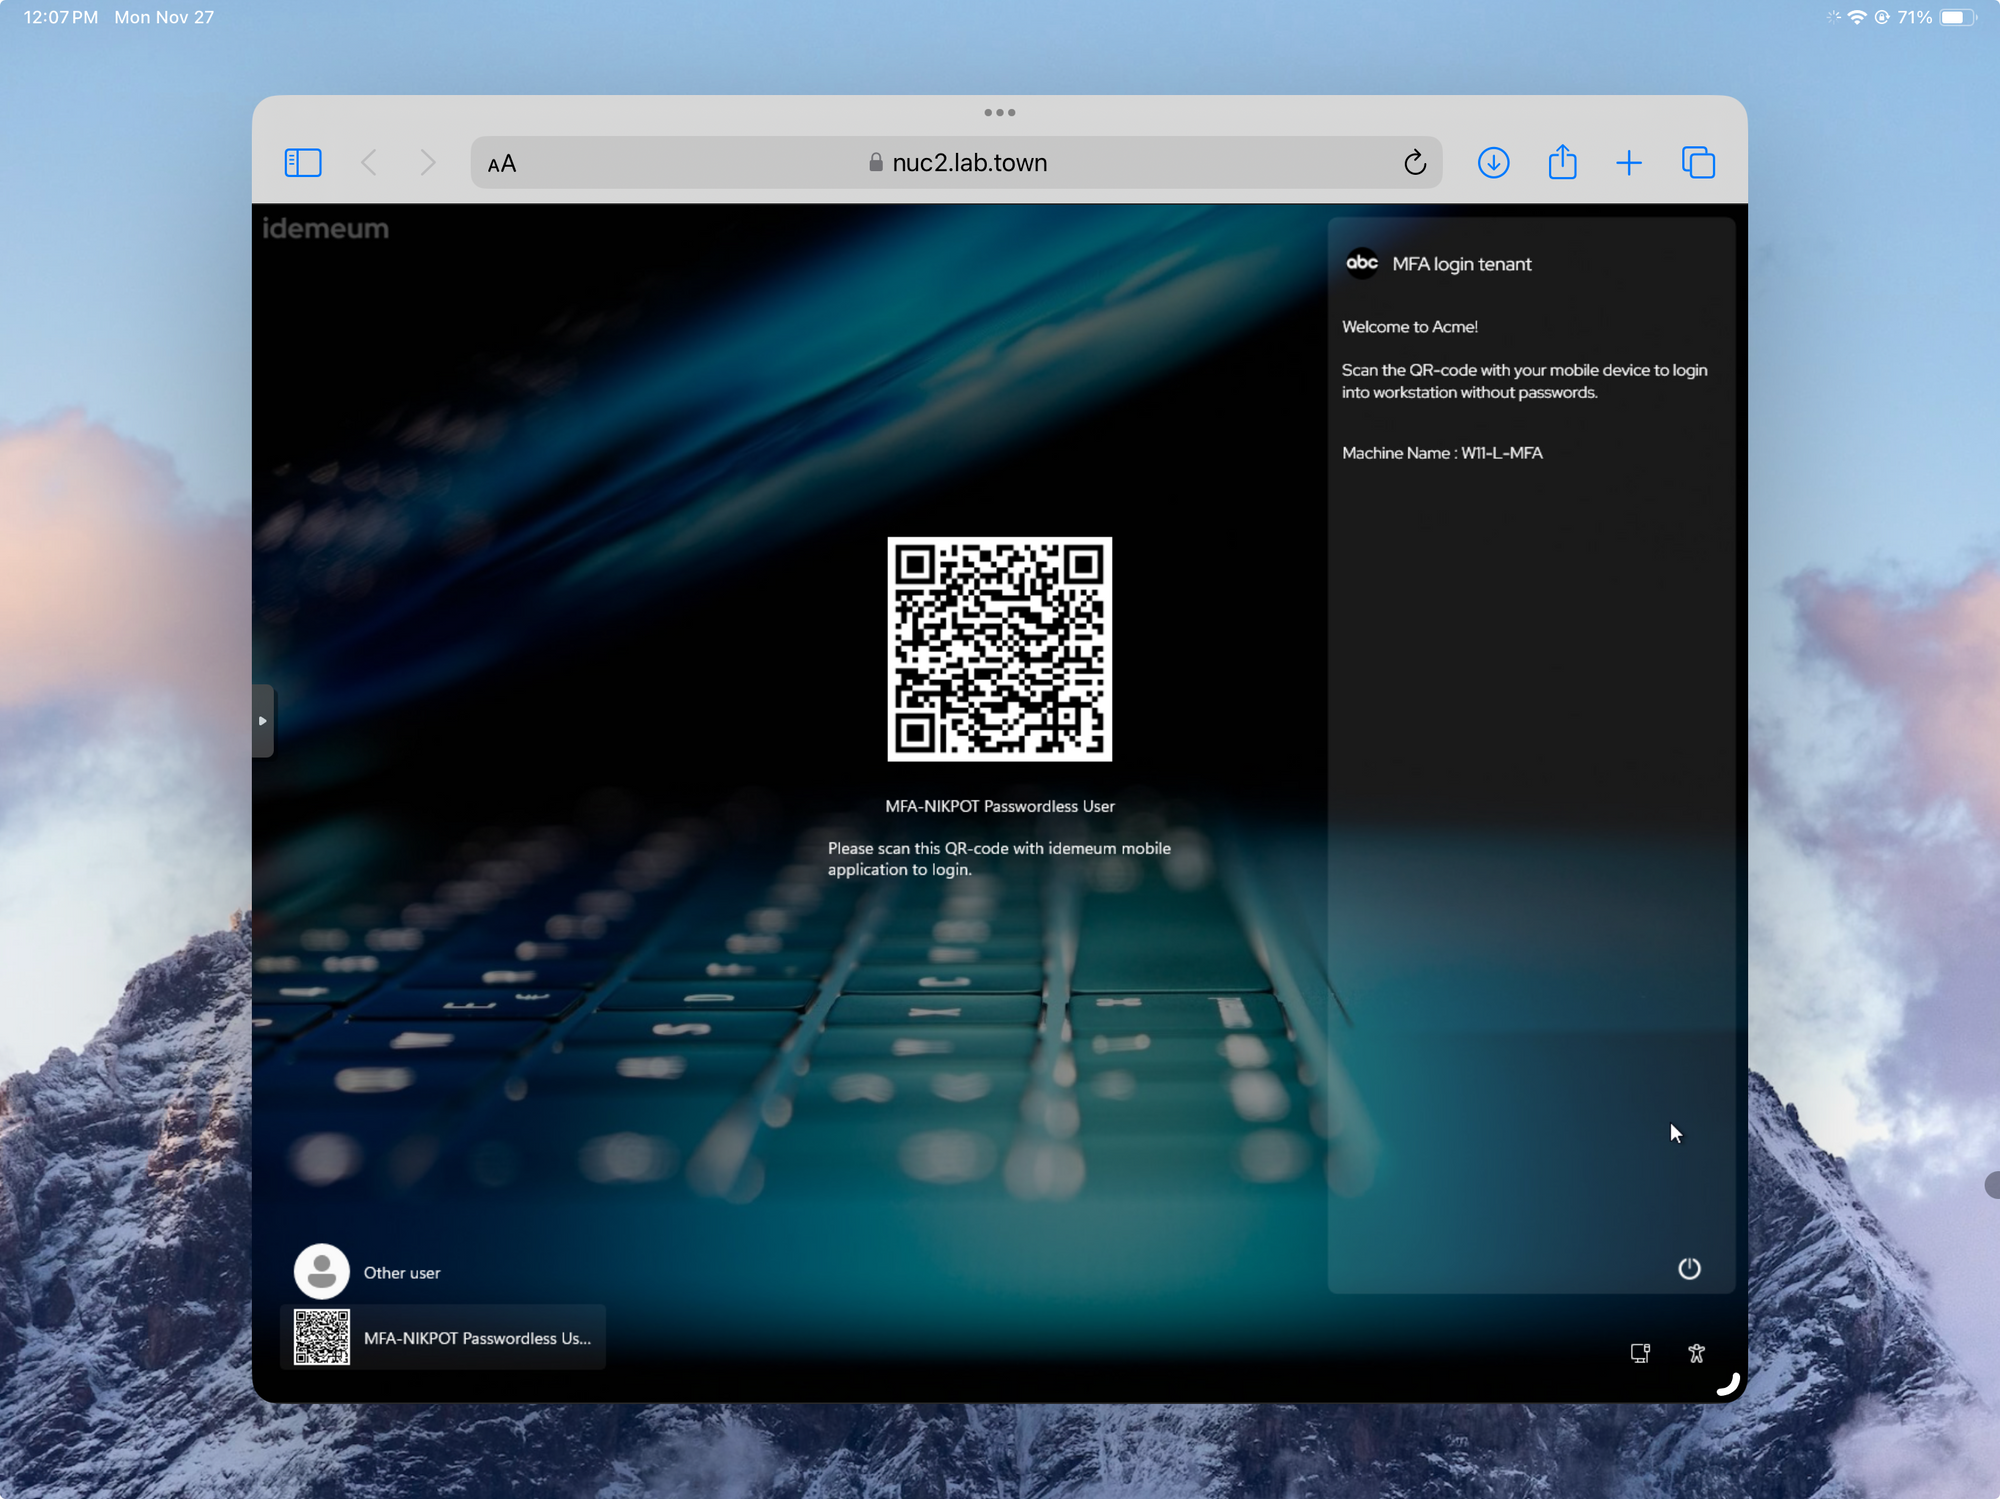
Task: Grab the window resize corner handle
Action: (x=1729, y=1384)
